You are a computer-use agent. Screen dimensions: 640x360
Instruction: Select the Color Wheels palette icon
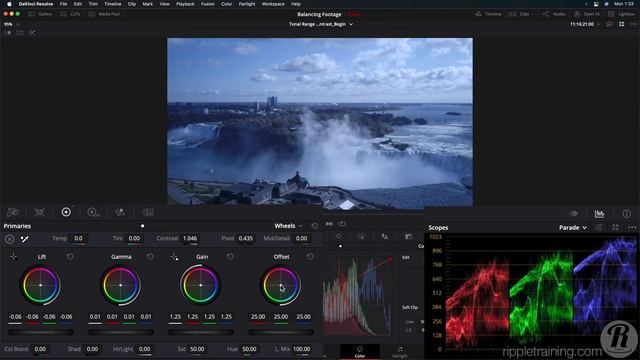tap(66, 212)
